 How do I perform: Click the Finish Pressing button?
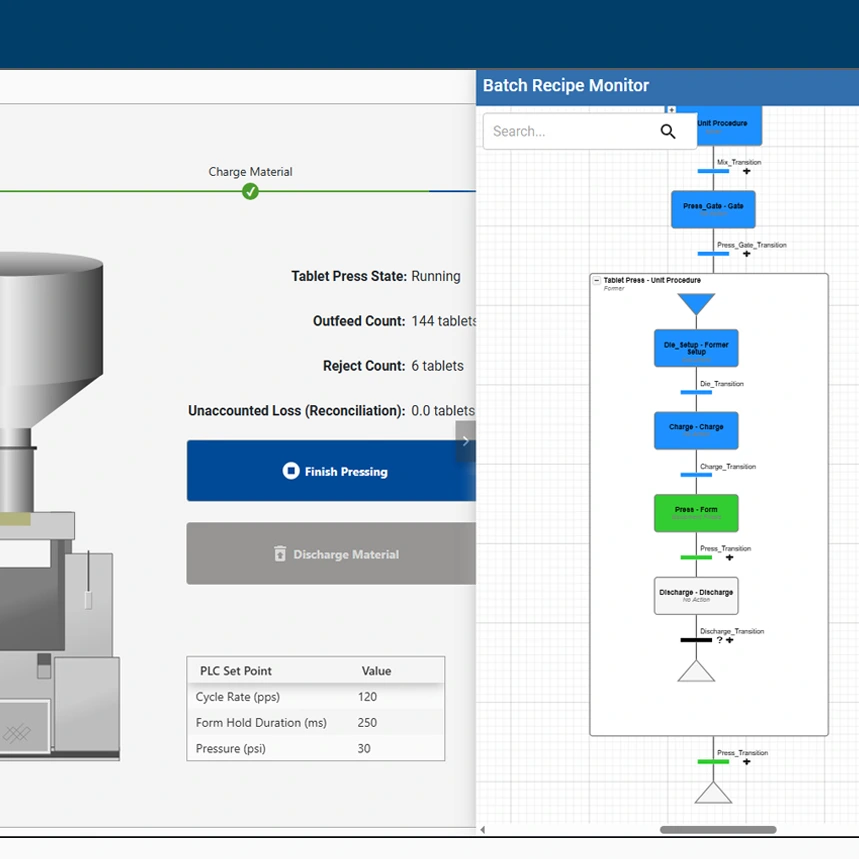pyautogui.click(x=331, y=471)
